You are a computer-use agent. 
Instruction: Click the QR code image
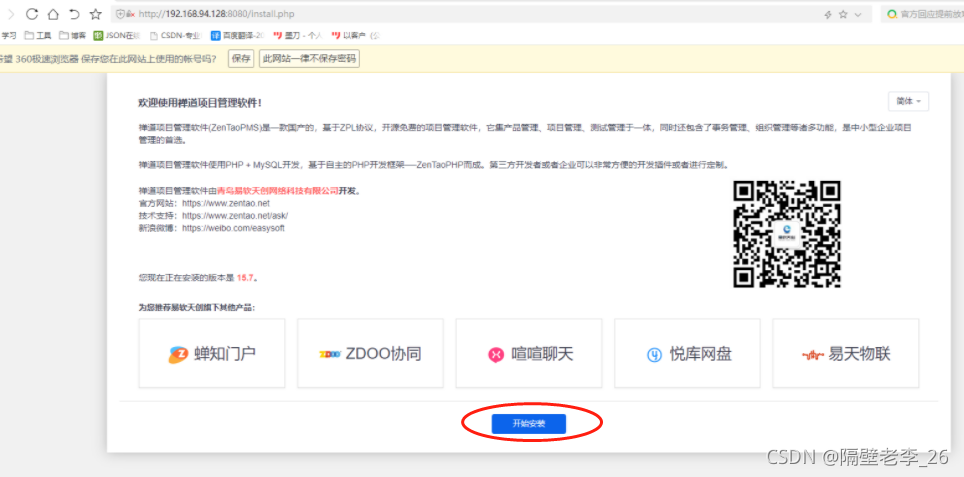pos(786,234)
